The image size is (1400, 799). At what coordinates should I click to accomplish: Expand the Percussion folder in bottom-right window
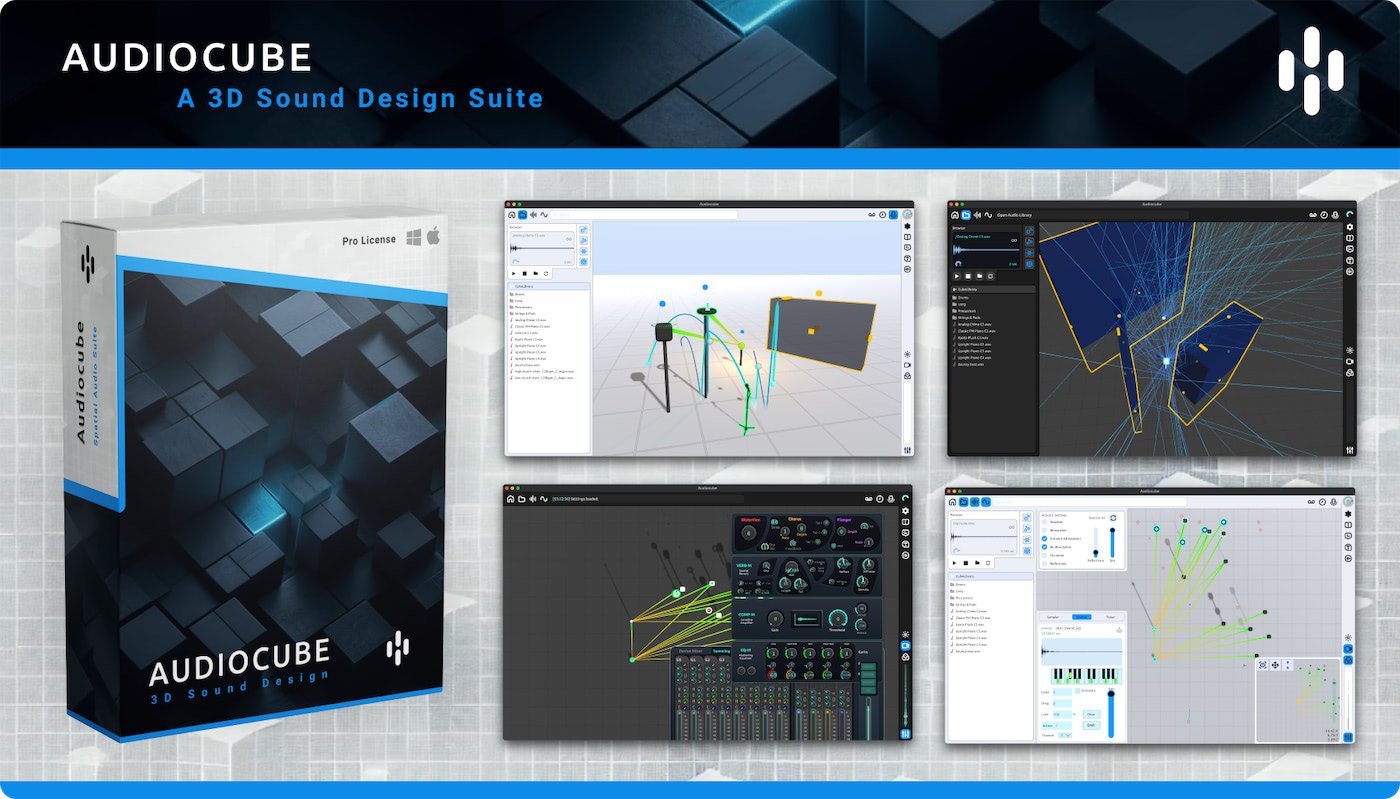coord(961,598)
